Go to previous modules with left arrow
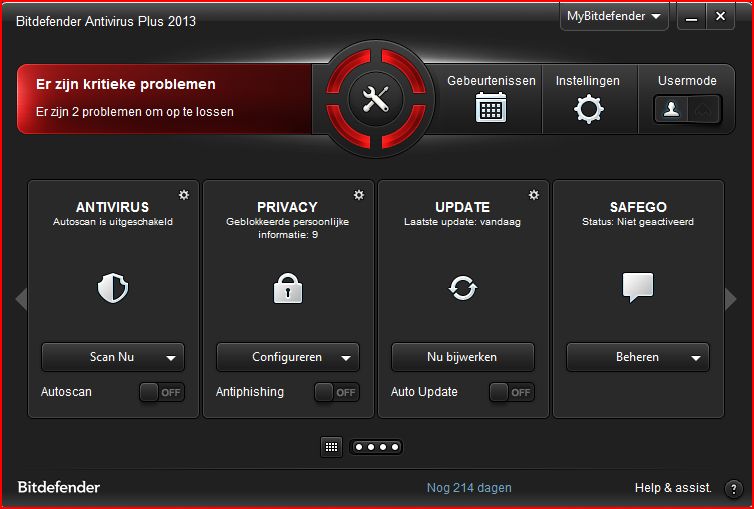 coord(21,299)
